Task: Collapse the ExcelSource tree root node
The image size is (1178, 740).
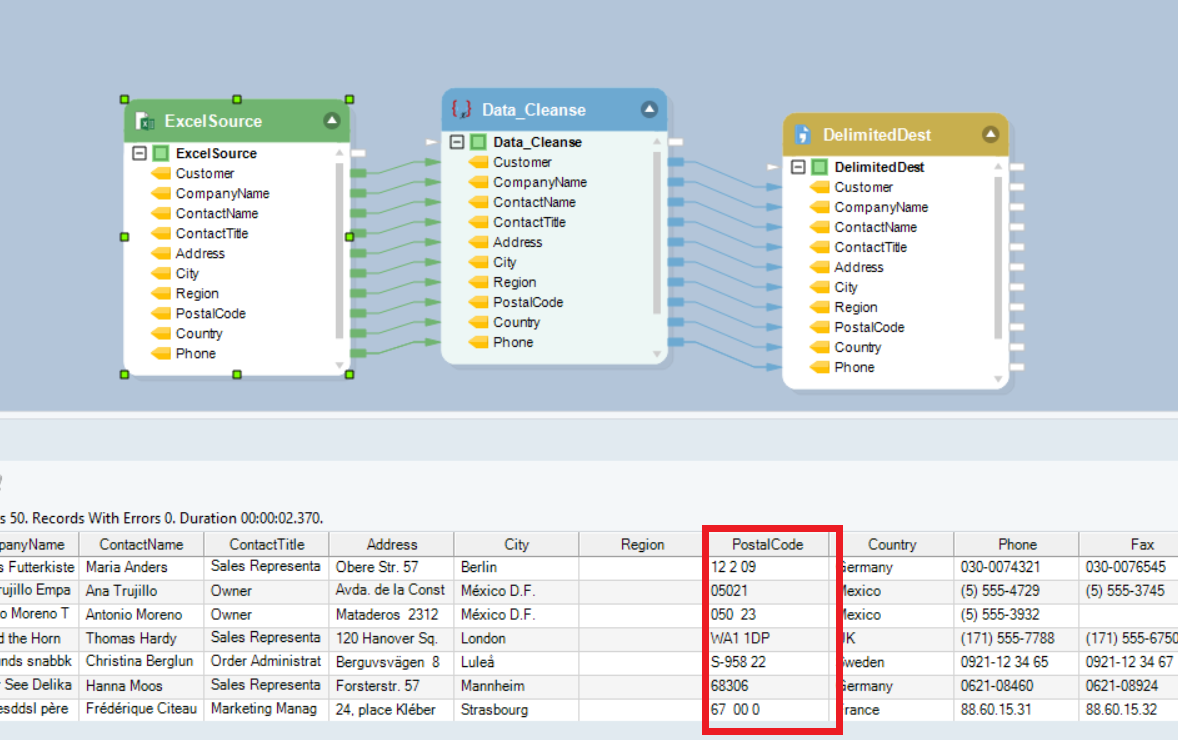Action: [x=139, y=153]
